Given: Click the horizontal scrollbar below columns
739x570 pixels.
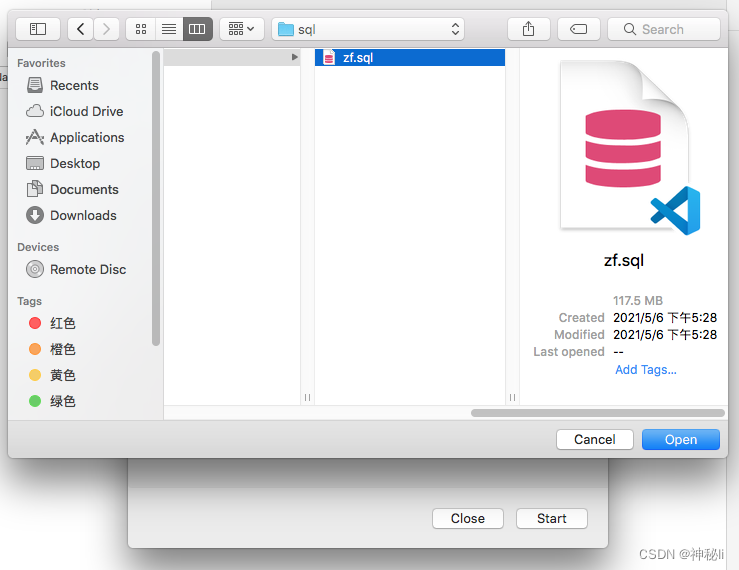Looking at the screenshot, I should click(598, 413).
